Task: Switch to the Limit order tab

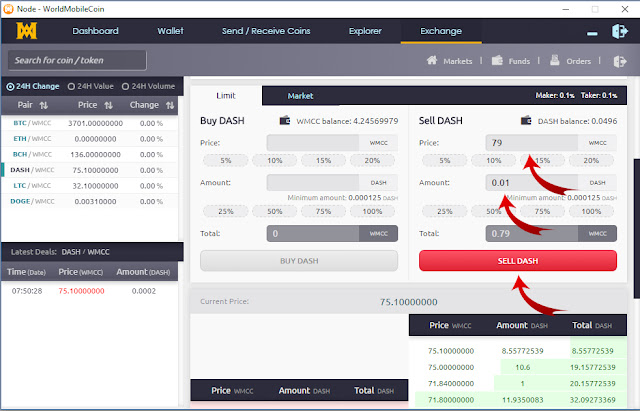Action: [x=226, y=96]
